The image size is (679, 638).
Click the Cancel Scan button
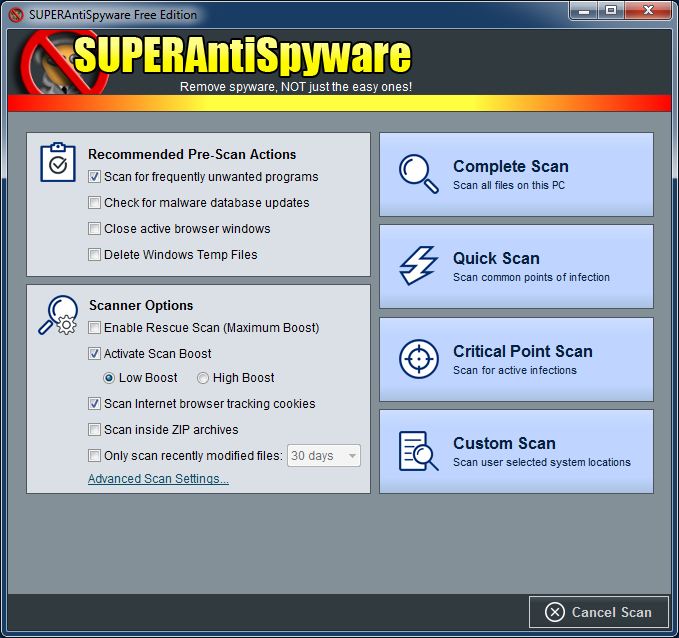(x=599, y=612)
